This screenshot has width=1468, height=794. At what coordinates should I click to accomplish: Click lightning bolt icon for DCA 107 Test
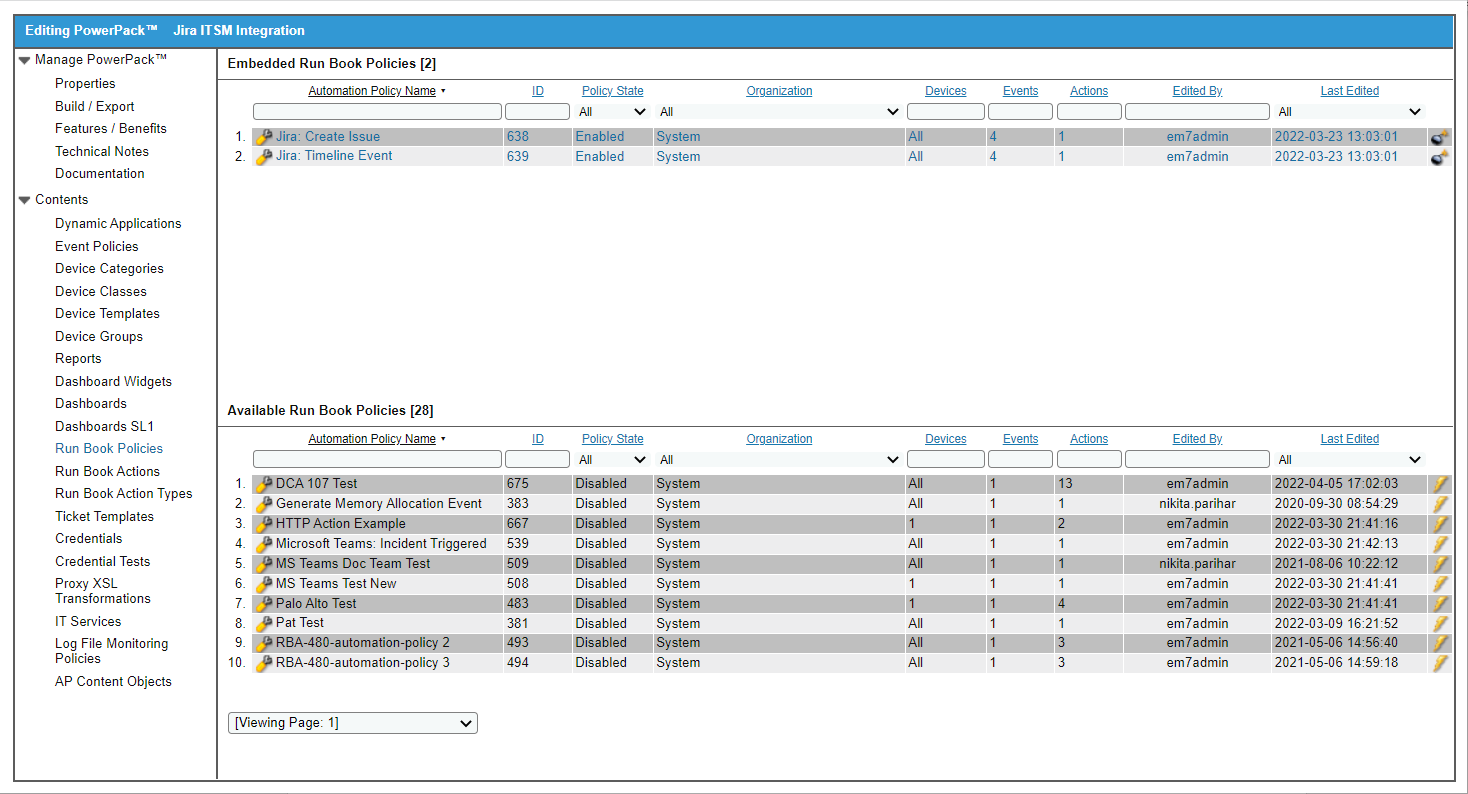click(1440, 484)
